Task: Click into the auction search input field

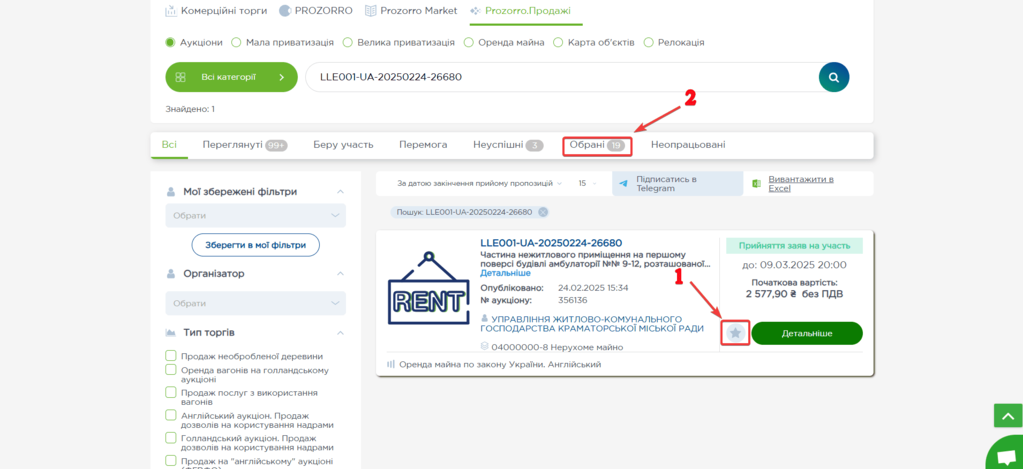Action: 560,77
